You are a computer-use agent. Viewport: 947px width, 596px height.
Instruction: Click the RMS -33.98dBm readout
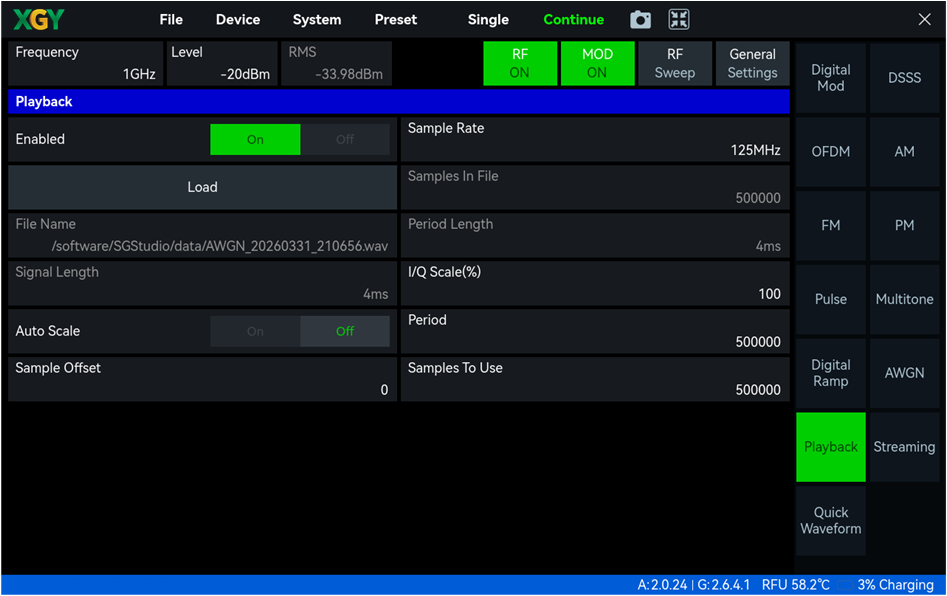pos(337,63)
